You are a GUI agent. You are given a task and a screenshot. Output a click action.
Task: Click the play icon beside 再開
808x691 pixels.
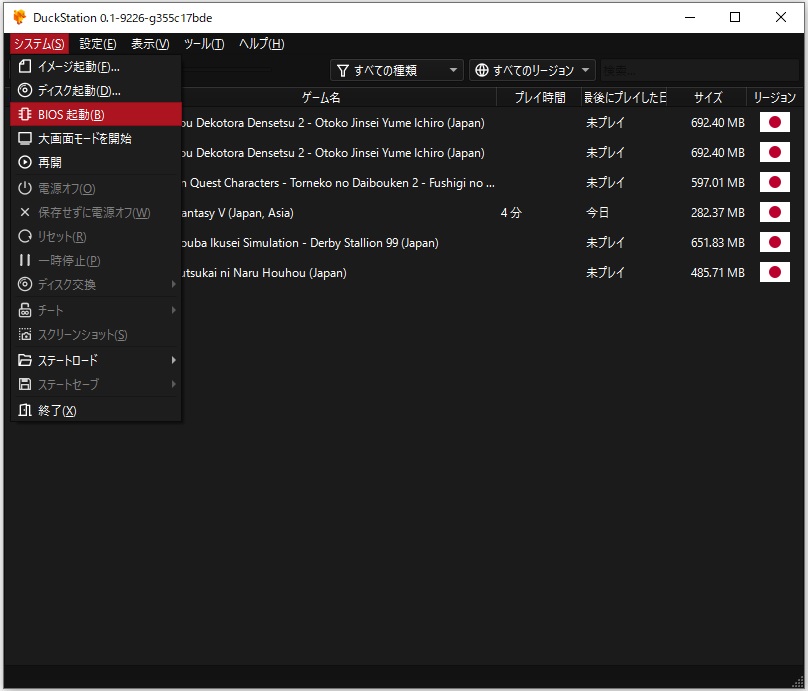(25, 162)
